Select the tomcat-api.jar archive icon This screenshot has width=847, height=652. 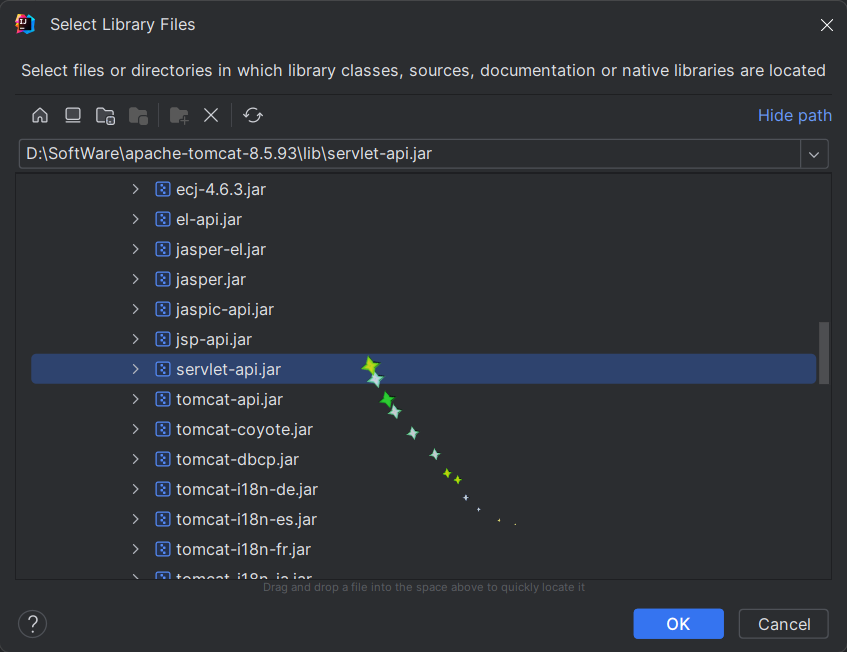pos(163,399)
